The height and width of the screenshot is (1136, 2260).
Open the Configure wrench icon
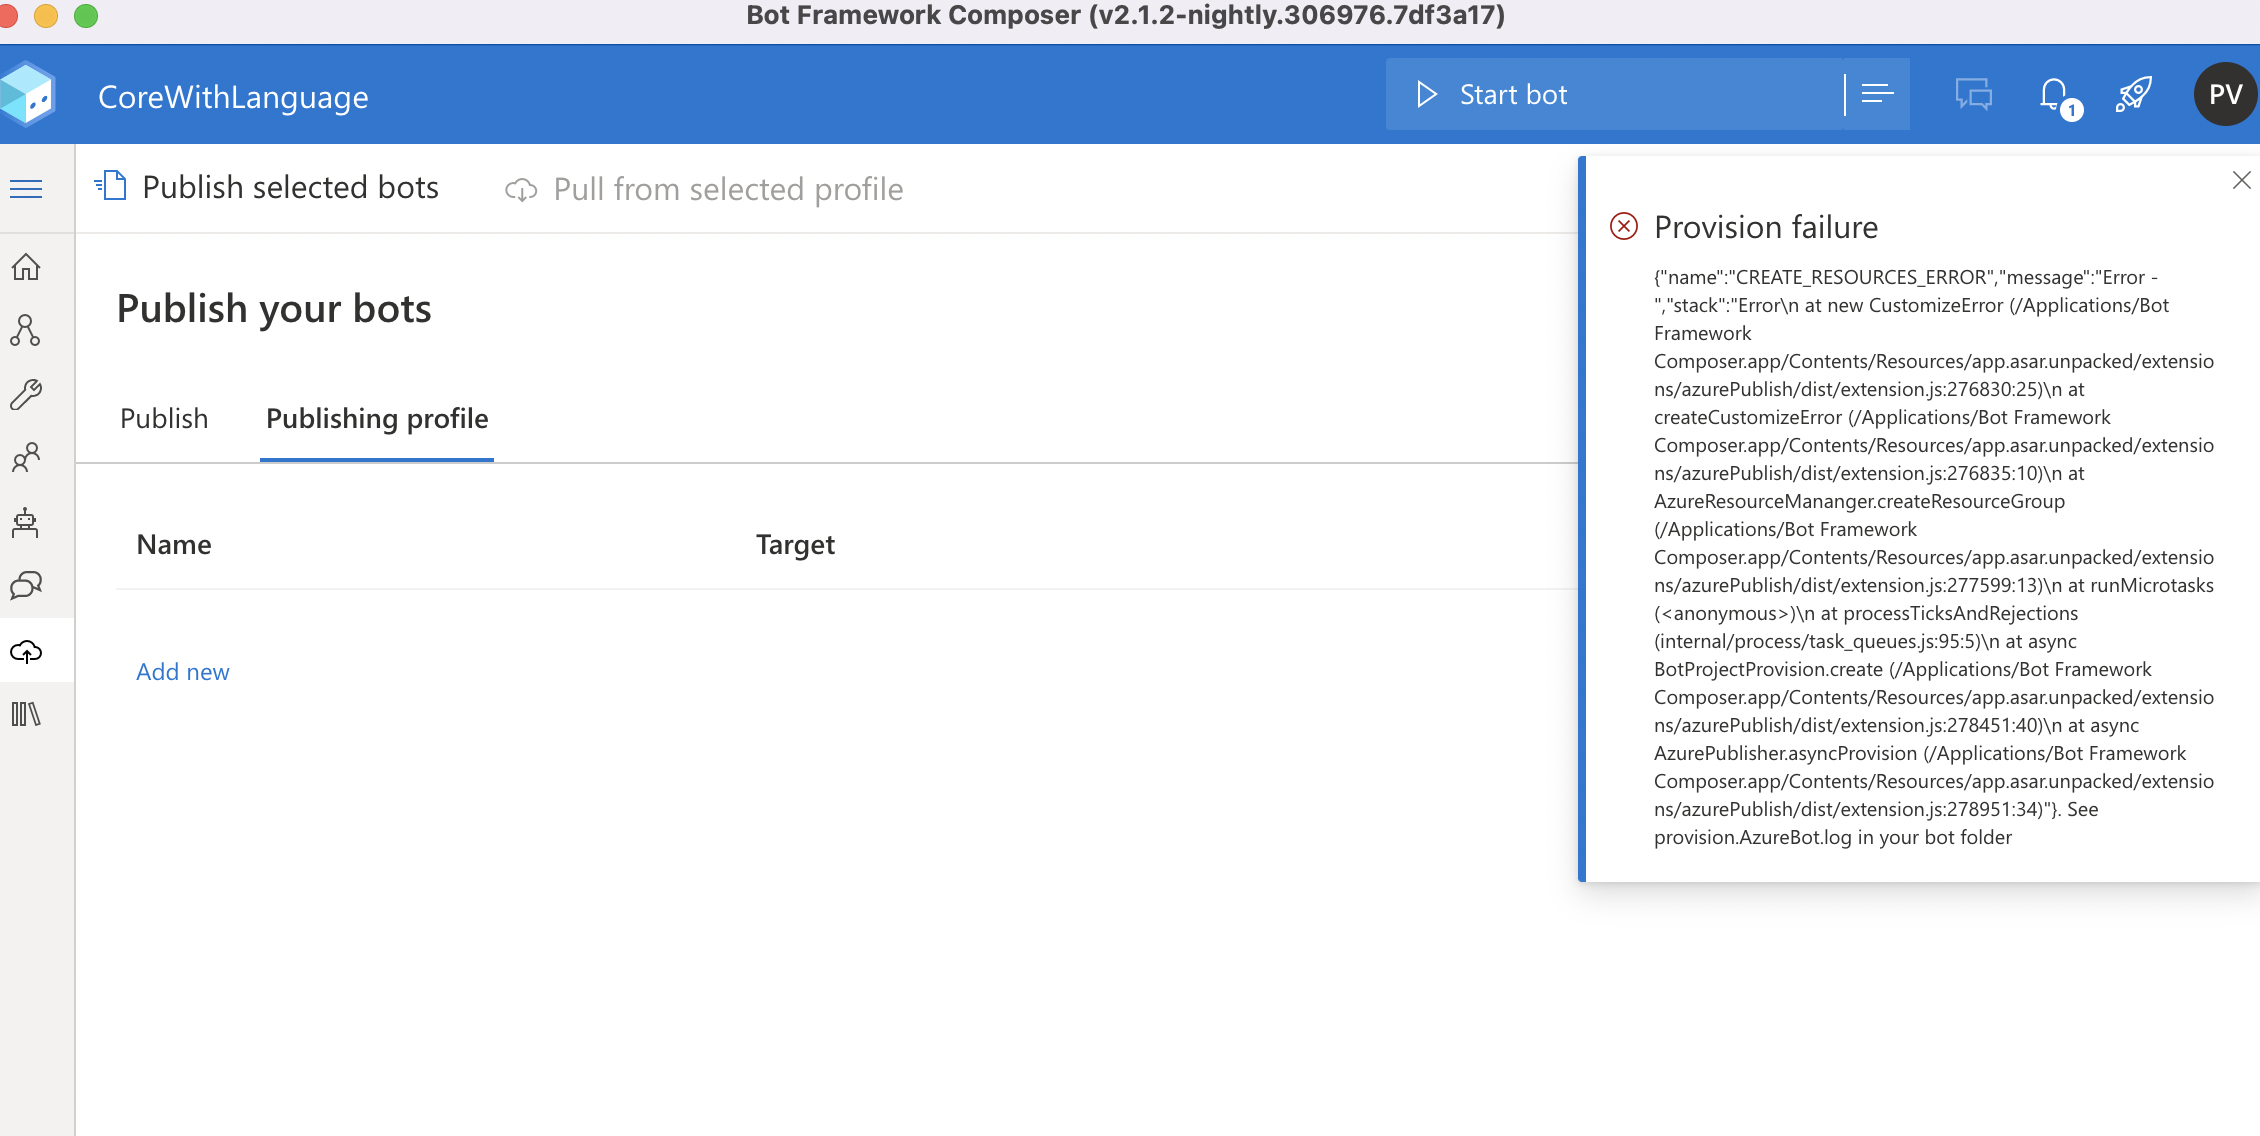pos(26,394)
